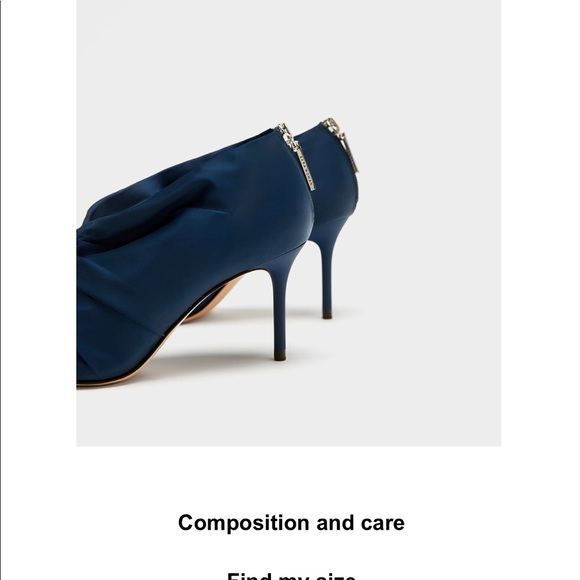The height and width of the screenshot is (580, 580).
Task: Open the Find my size link
Action: click(291, 576)
